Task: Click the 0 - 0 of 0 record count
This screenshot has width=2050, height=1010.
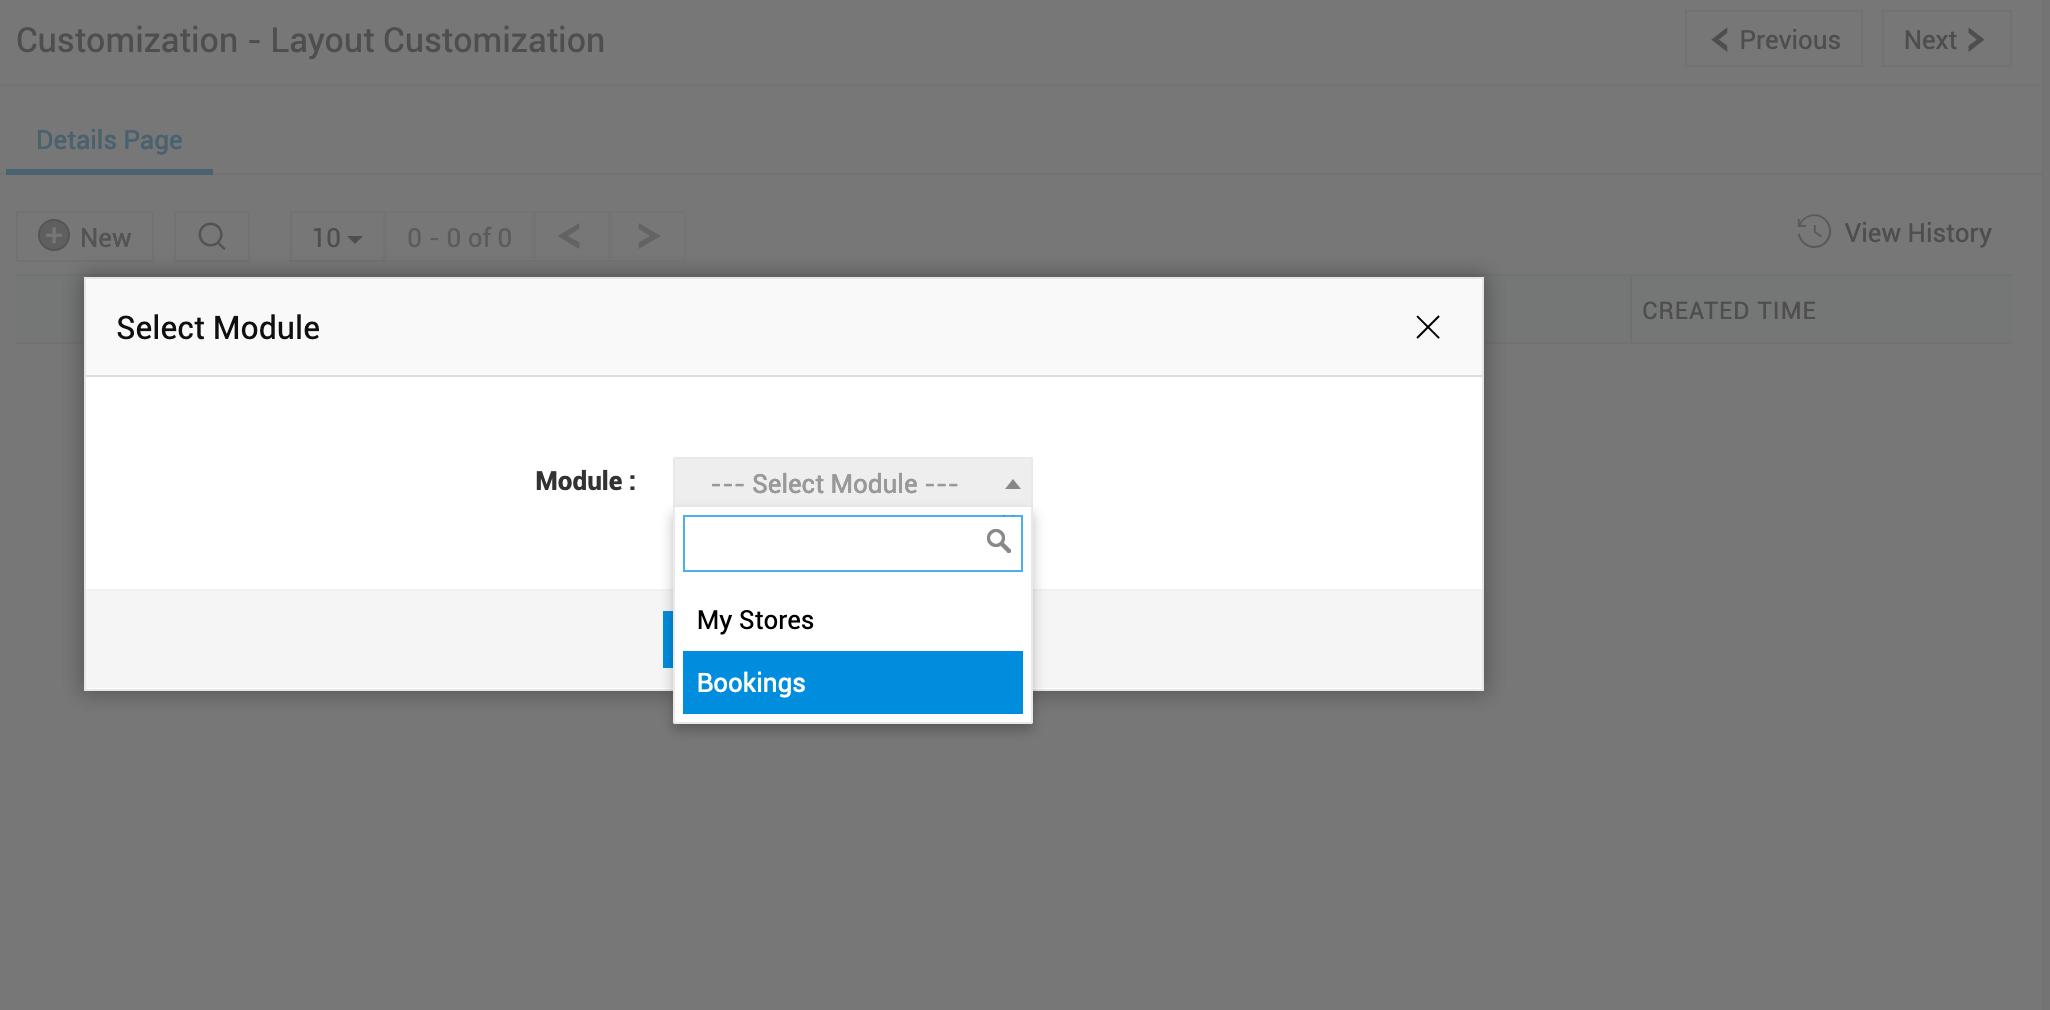Action: 459,237
